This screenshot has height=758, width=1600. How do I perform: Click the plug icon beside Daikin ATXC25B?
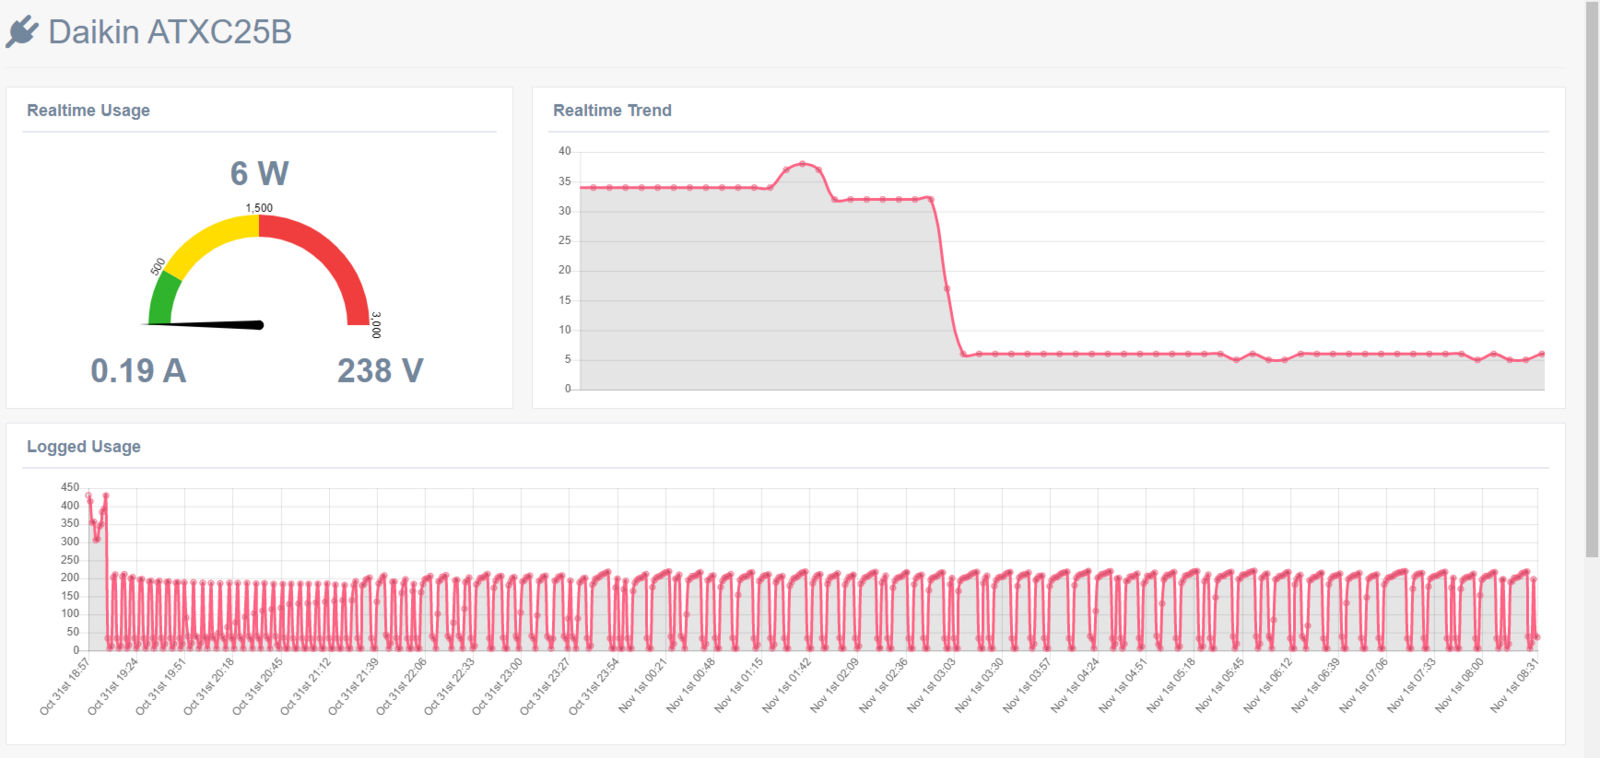[22, 32]
